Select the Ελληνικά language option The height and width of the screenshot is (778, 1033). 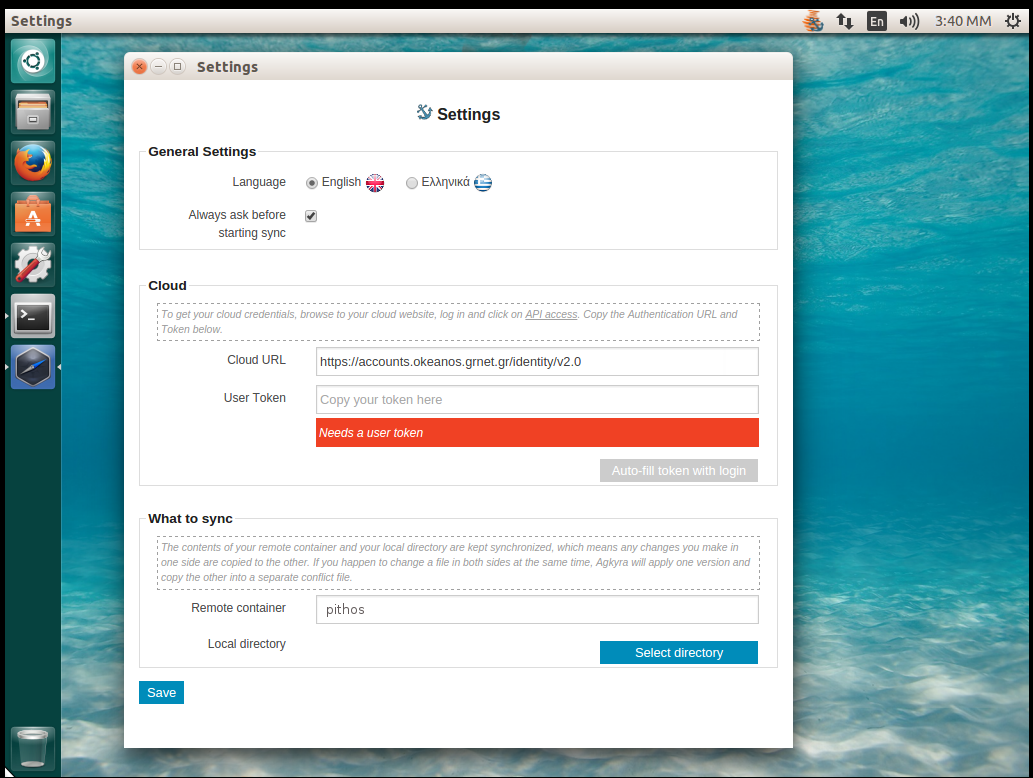[x=412, y=182]
